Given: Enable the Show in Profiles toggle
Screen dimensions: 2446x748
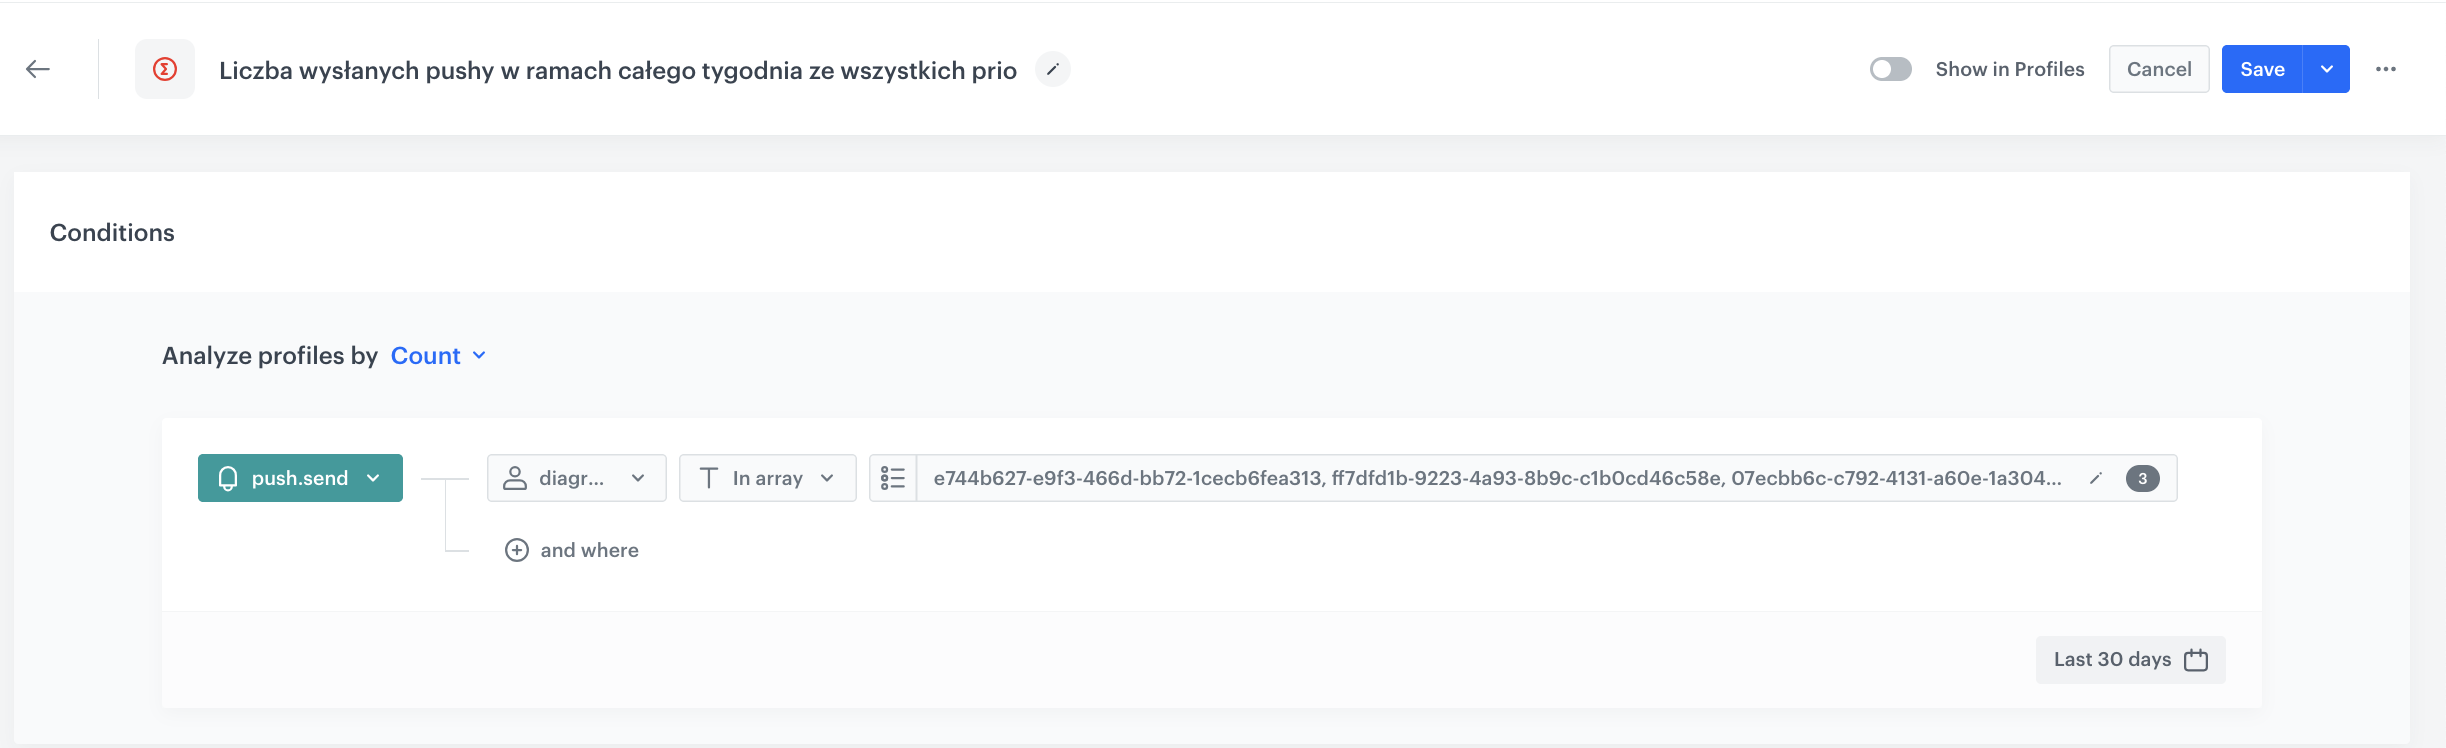Looking at the screenshot, I should (x=1890, y=69).
